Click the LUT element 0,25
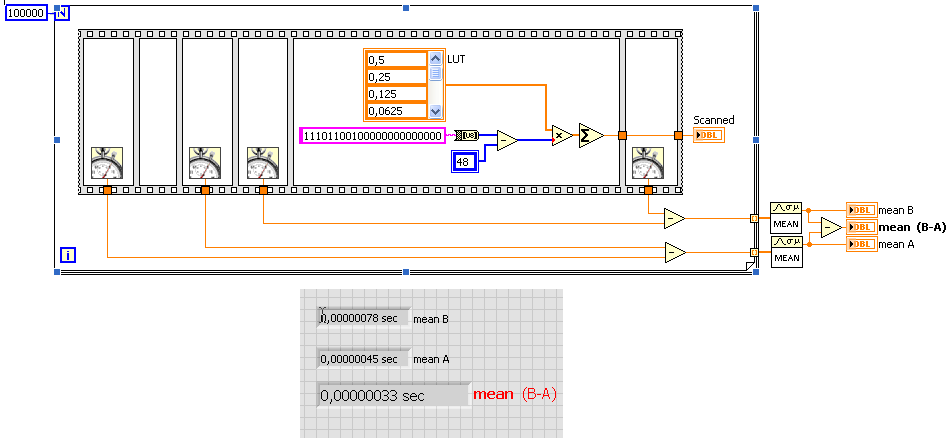The width and height of the screenshot is (952, 444). tap(397, 77)
